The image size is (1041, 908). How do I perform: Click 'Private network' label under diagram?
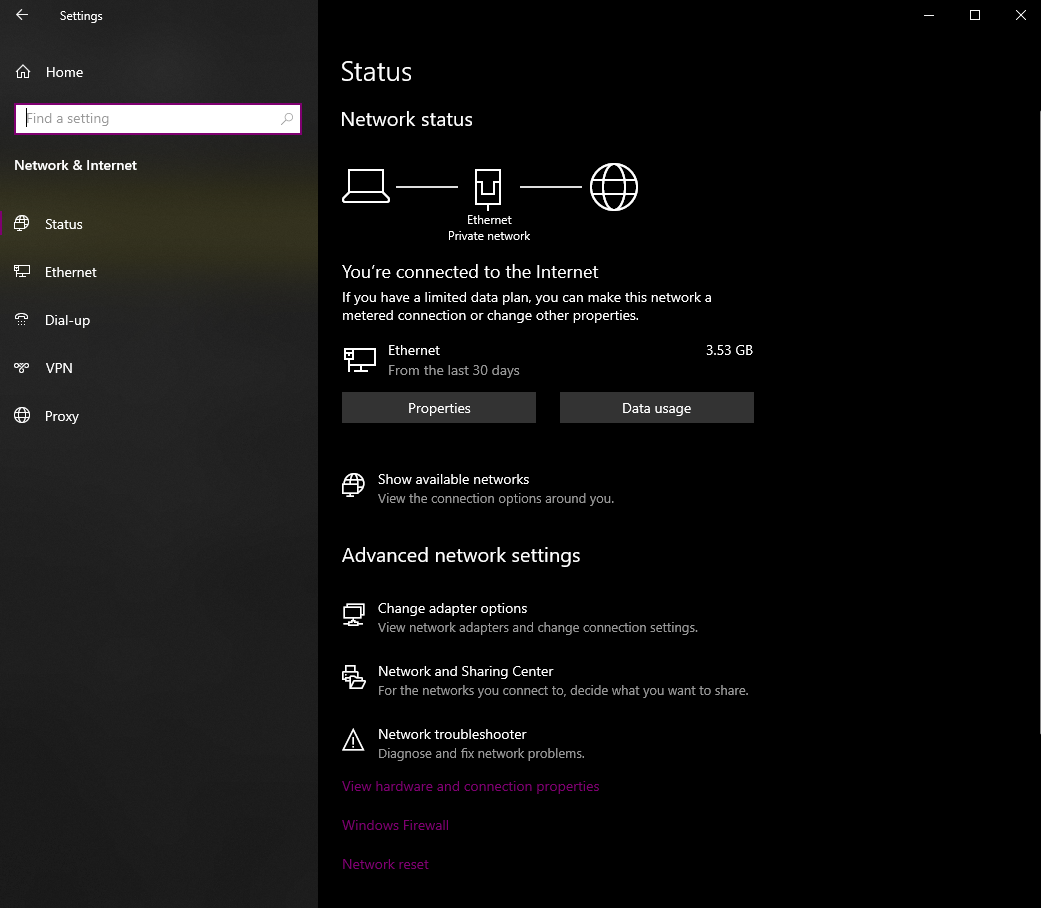tap(489, 236)
